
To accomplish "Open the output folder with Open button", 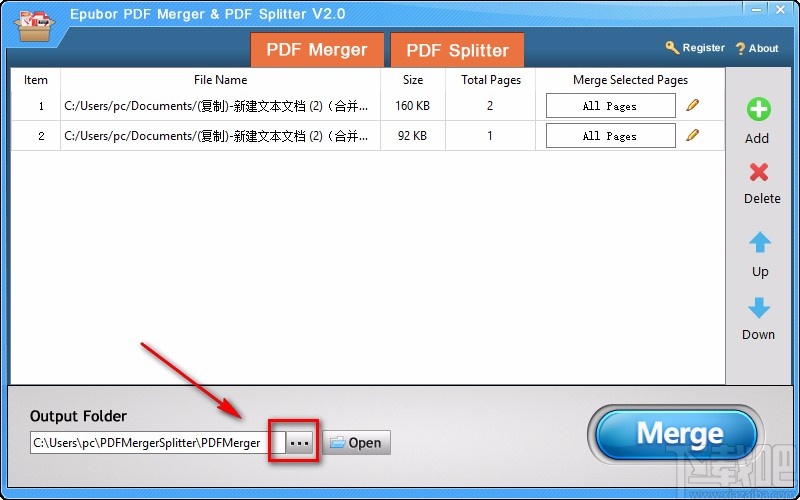I will point(357,443).
